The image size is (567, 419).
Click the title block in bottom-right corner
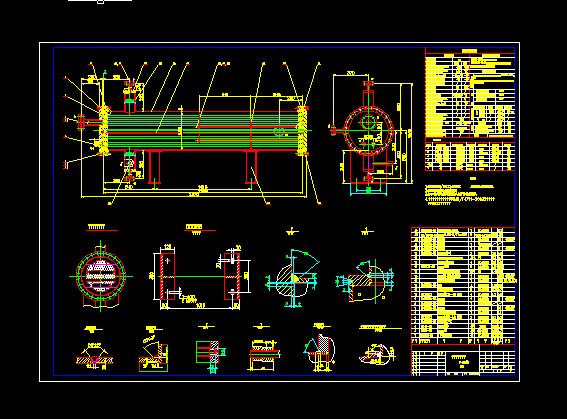pyautogui.click(x=463, y=360)
